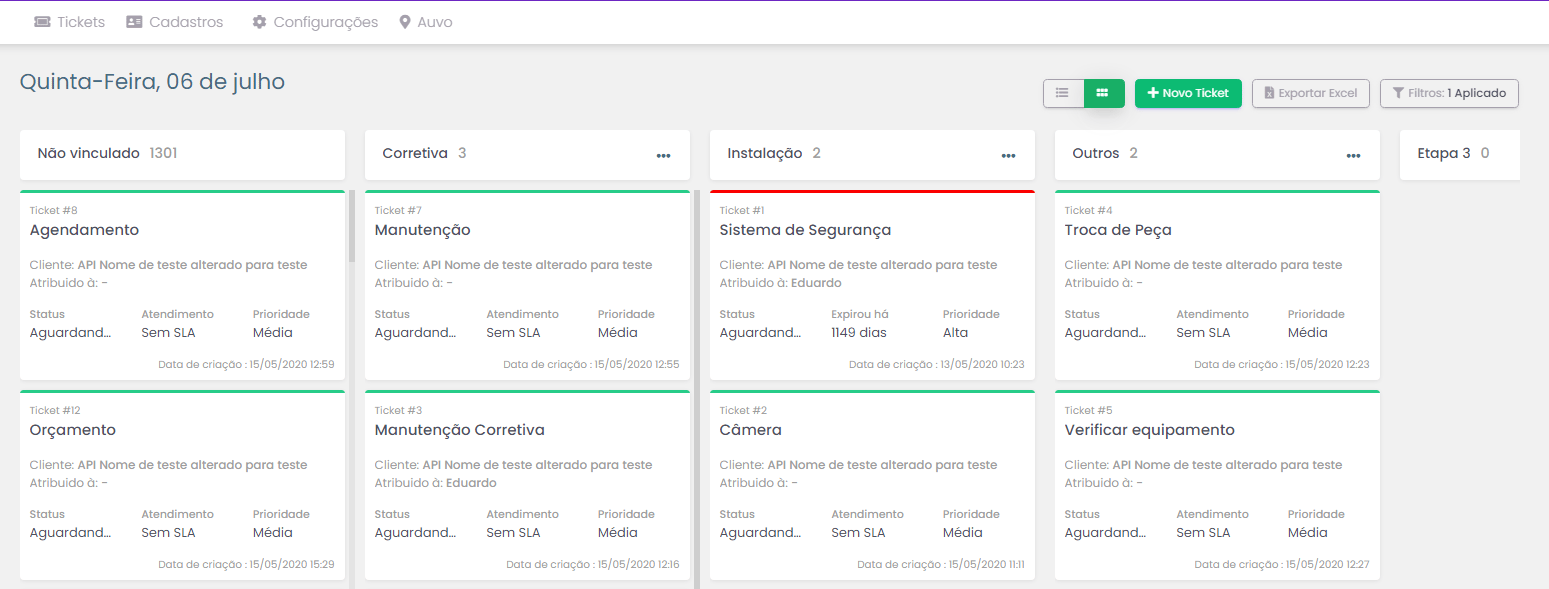Click the Não vinculado column scrollbar
1549x589 pixels.
[351, 228]
